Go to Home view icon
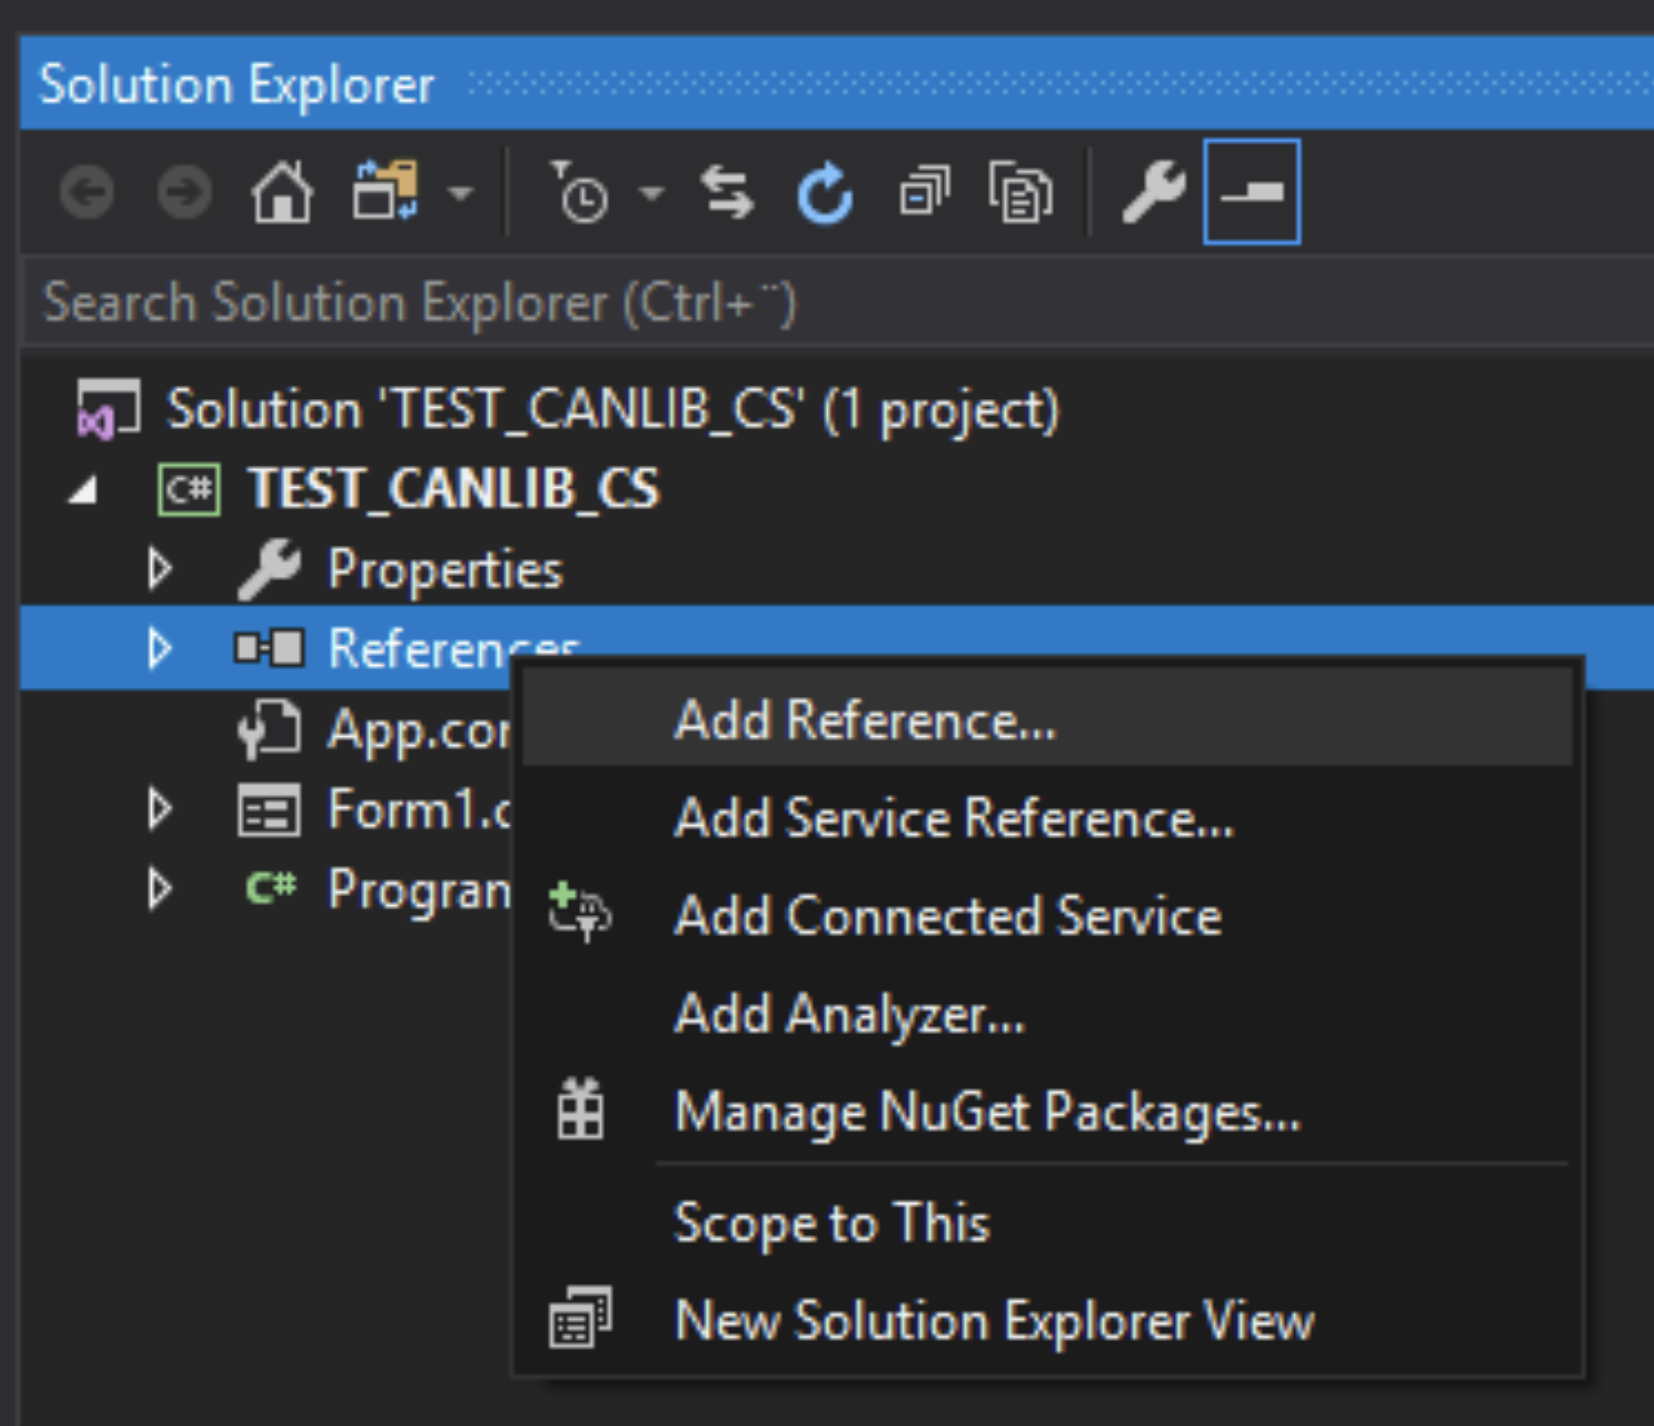The image size is (1654, 1426). pos(282,192)
